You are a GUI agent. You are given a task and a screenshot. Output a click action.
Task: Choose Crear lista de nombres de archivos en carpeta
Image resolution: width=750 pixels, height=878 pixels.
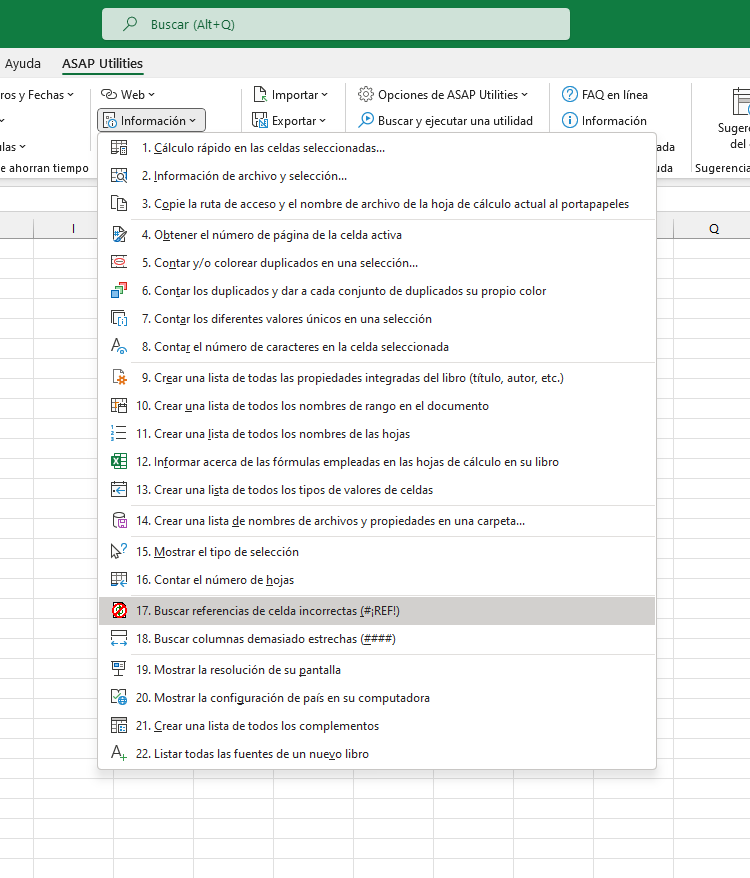377,521
